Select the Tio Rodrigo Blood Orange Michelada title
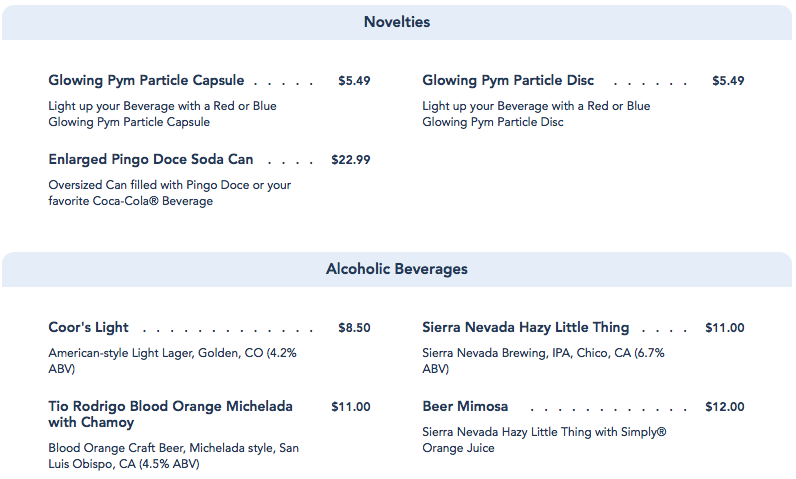Viewport: 796px width, 479px height. click(x=170, y=414)
